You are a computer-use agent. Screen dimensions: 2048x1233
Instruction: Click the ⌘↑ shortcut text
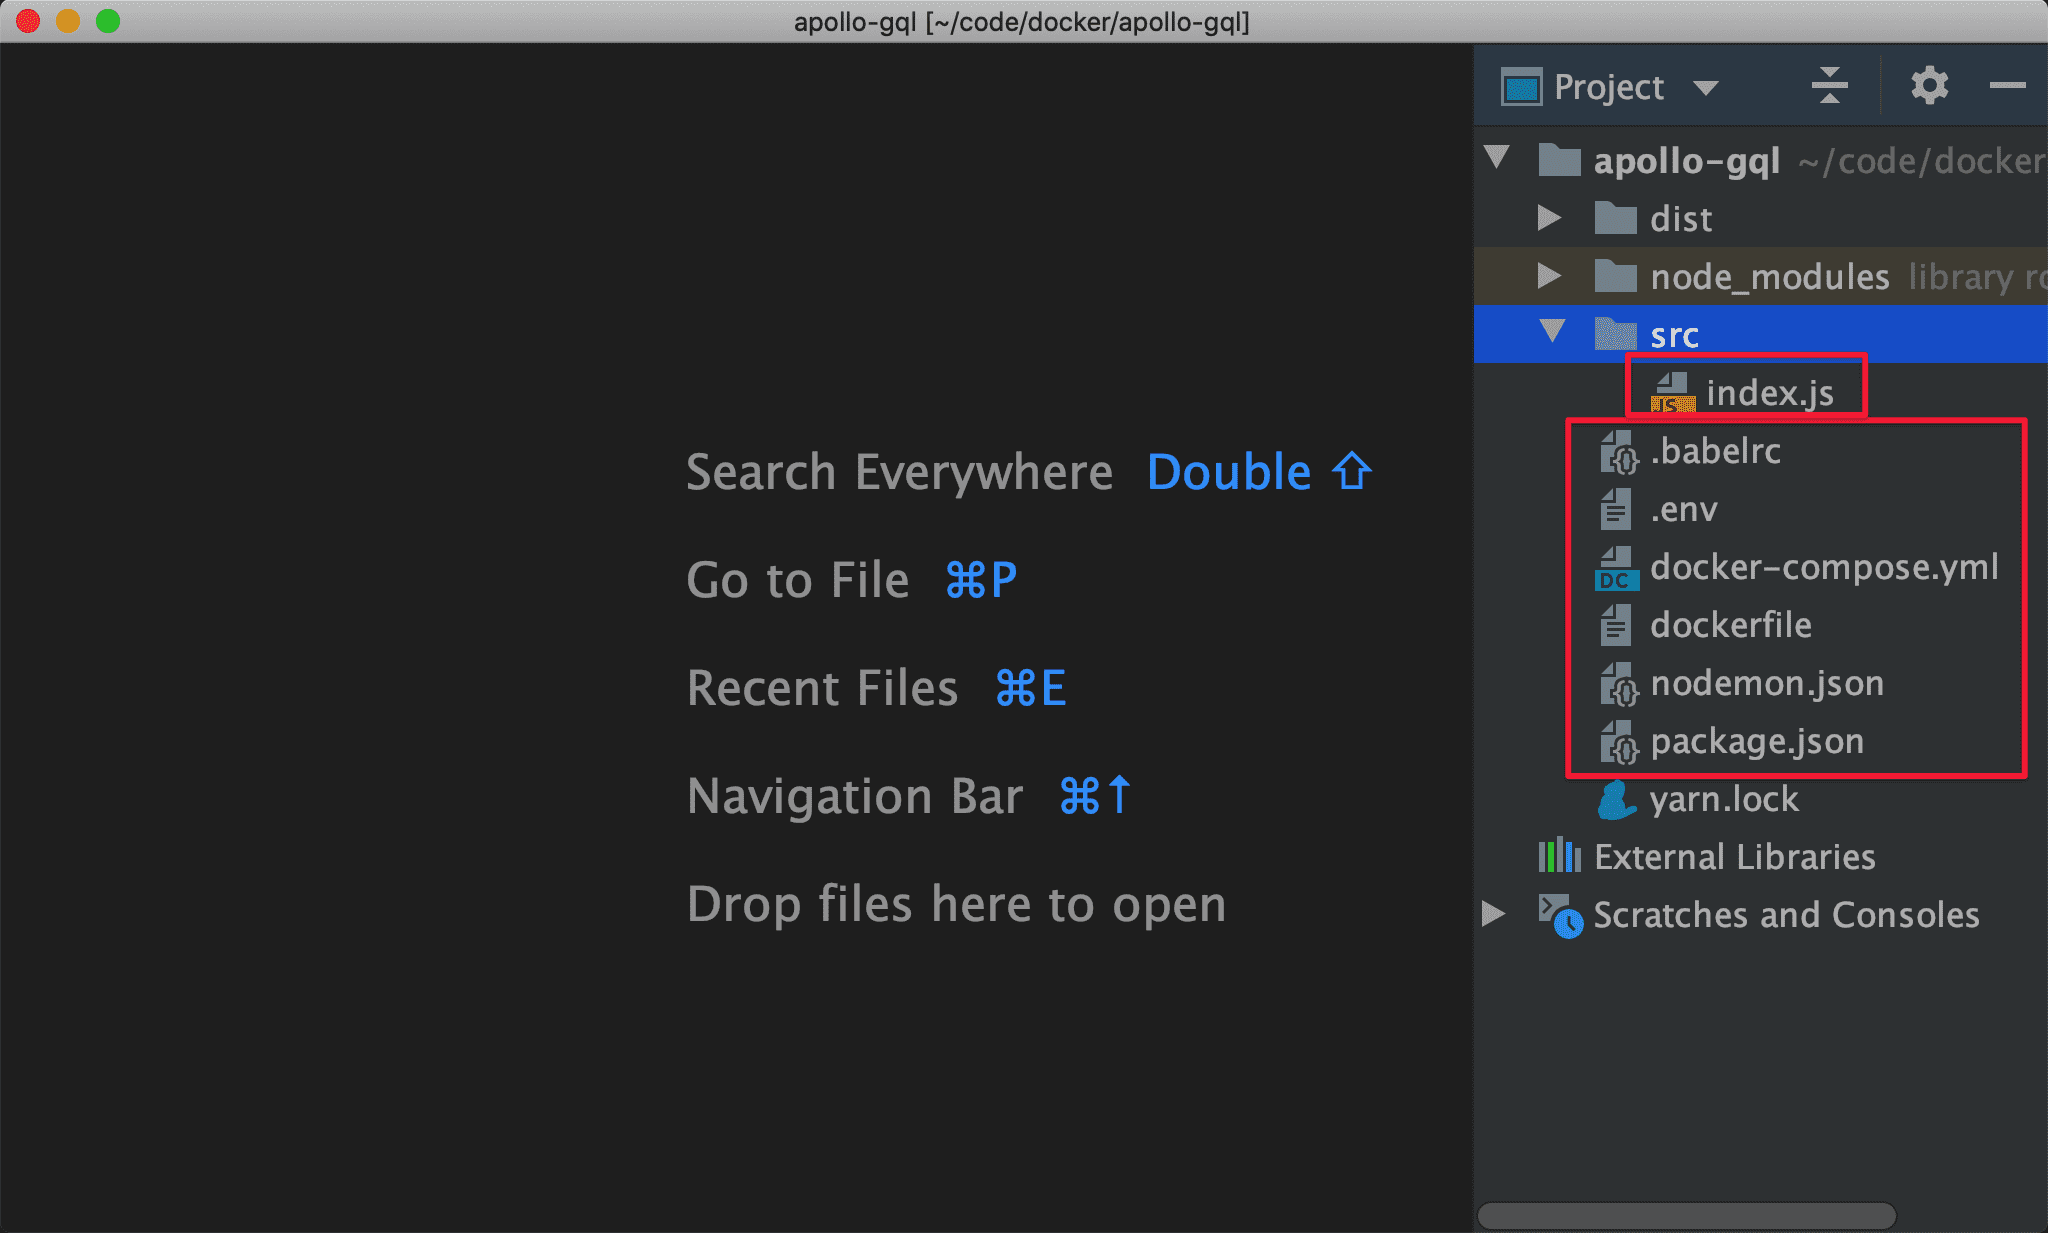click(x=1095, y=796)
